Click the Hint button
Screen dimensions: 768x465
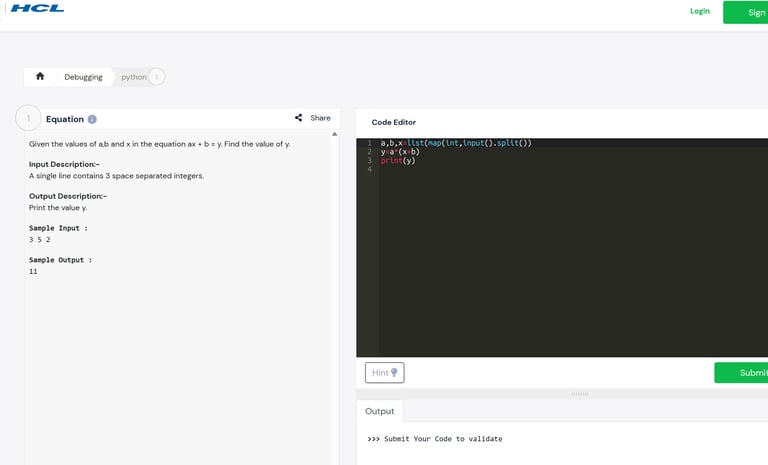tap(384, 372)
